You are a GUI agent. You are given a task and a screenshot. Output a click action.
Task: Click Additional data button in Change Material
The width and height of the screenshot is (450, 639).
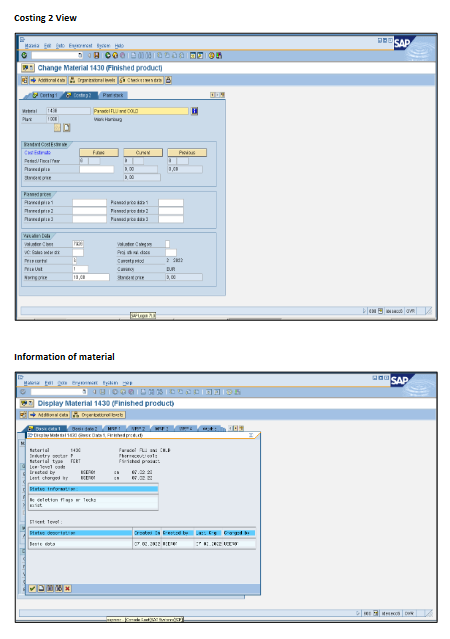48,80
